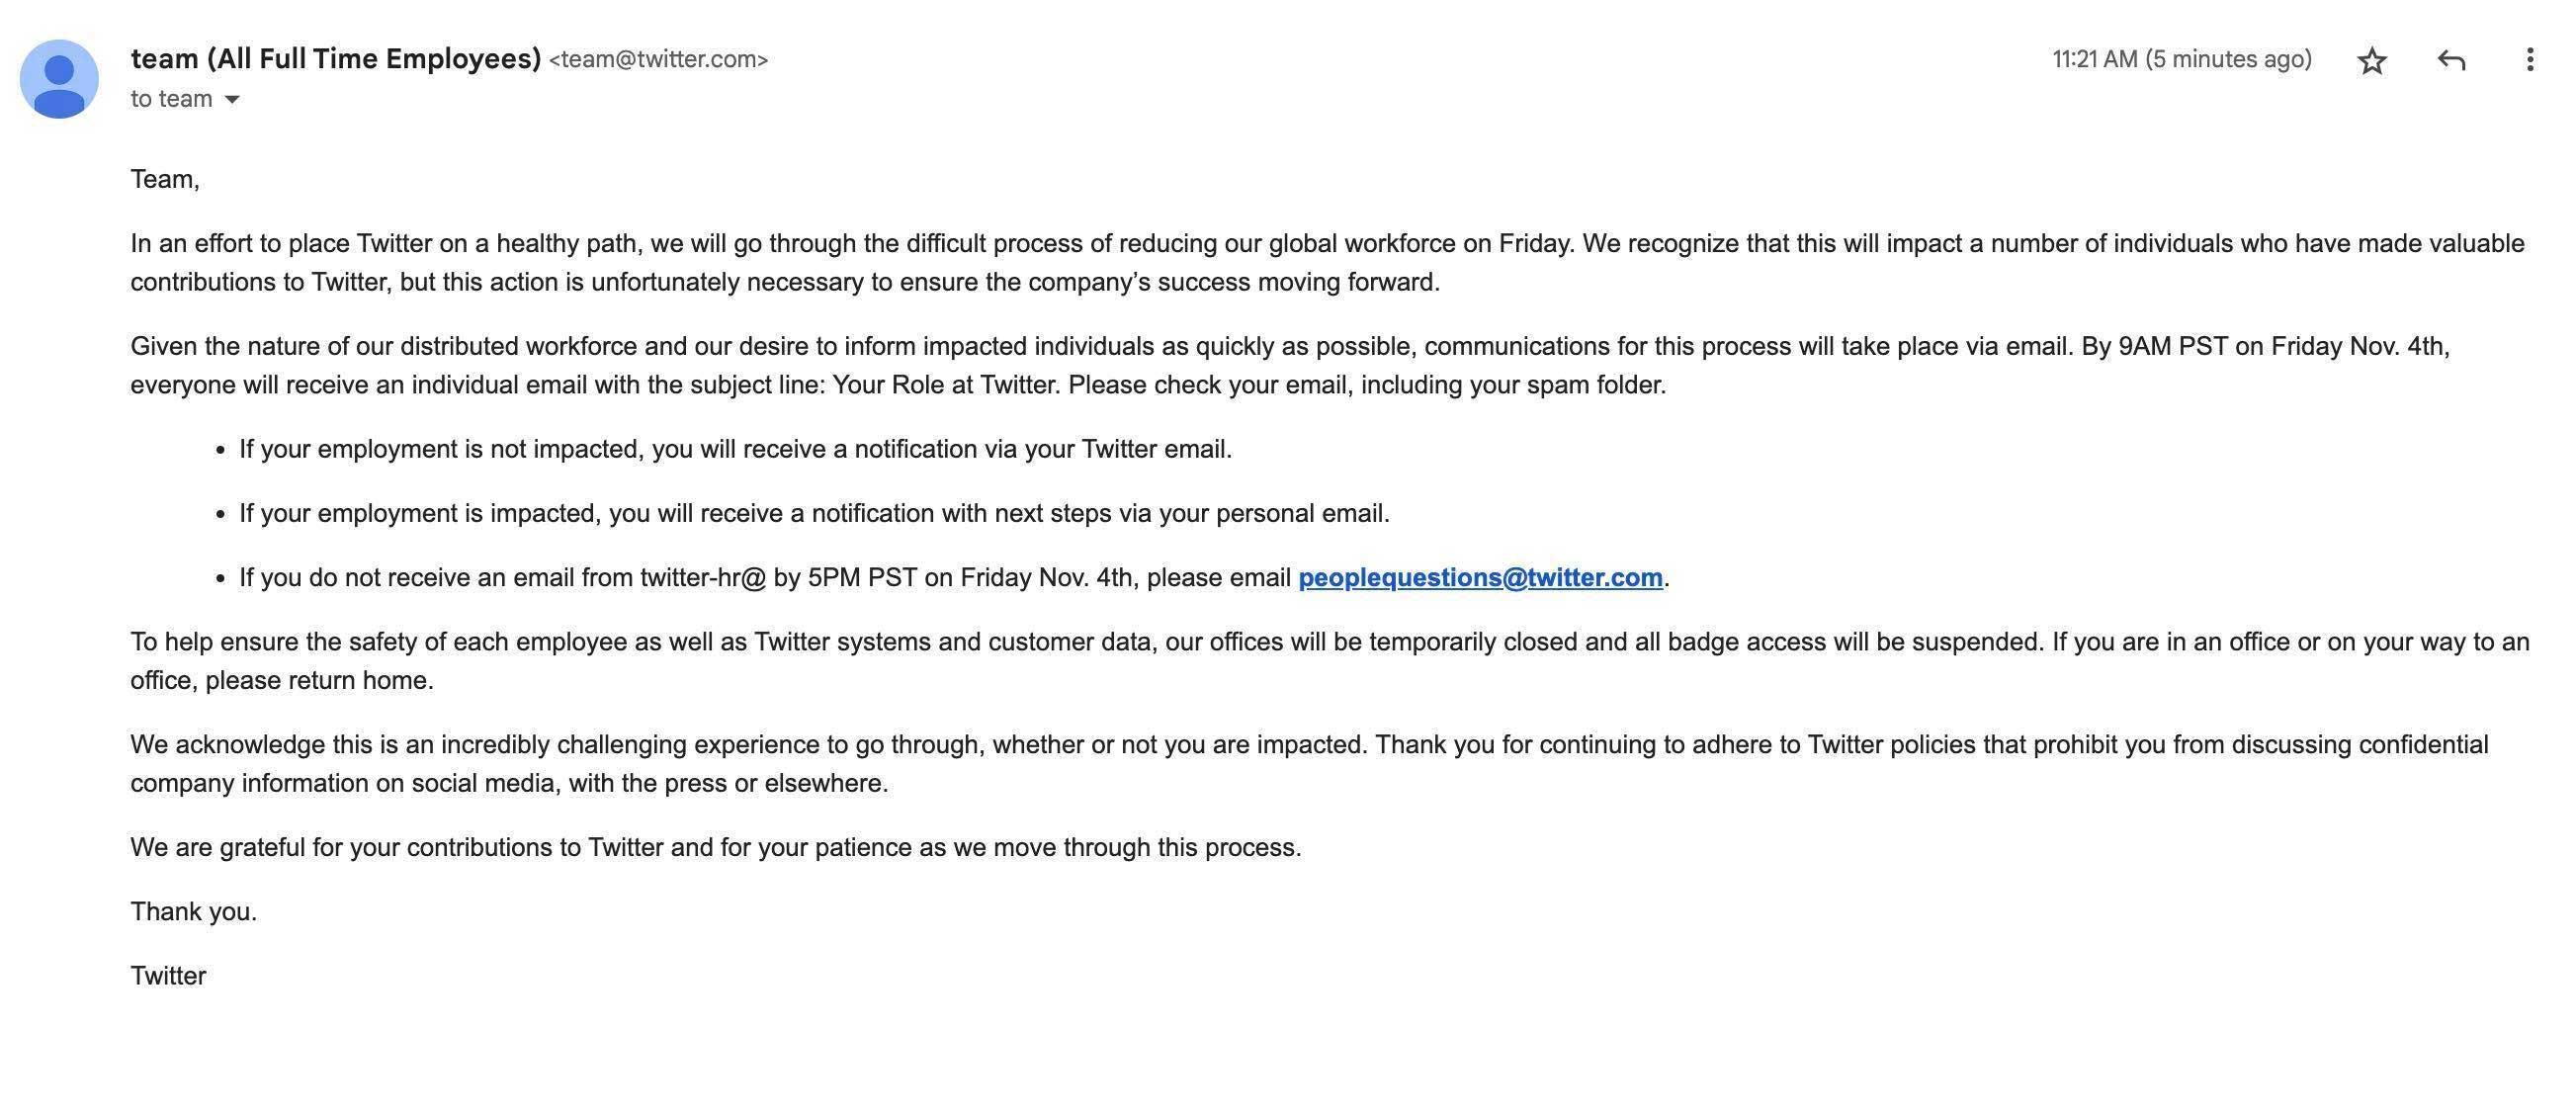Open the peoplequestions@twitter.com email link
This screenshot has height=1115, width=2576.
click(x=1480, y=578)
